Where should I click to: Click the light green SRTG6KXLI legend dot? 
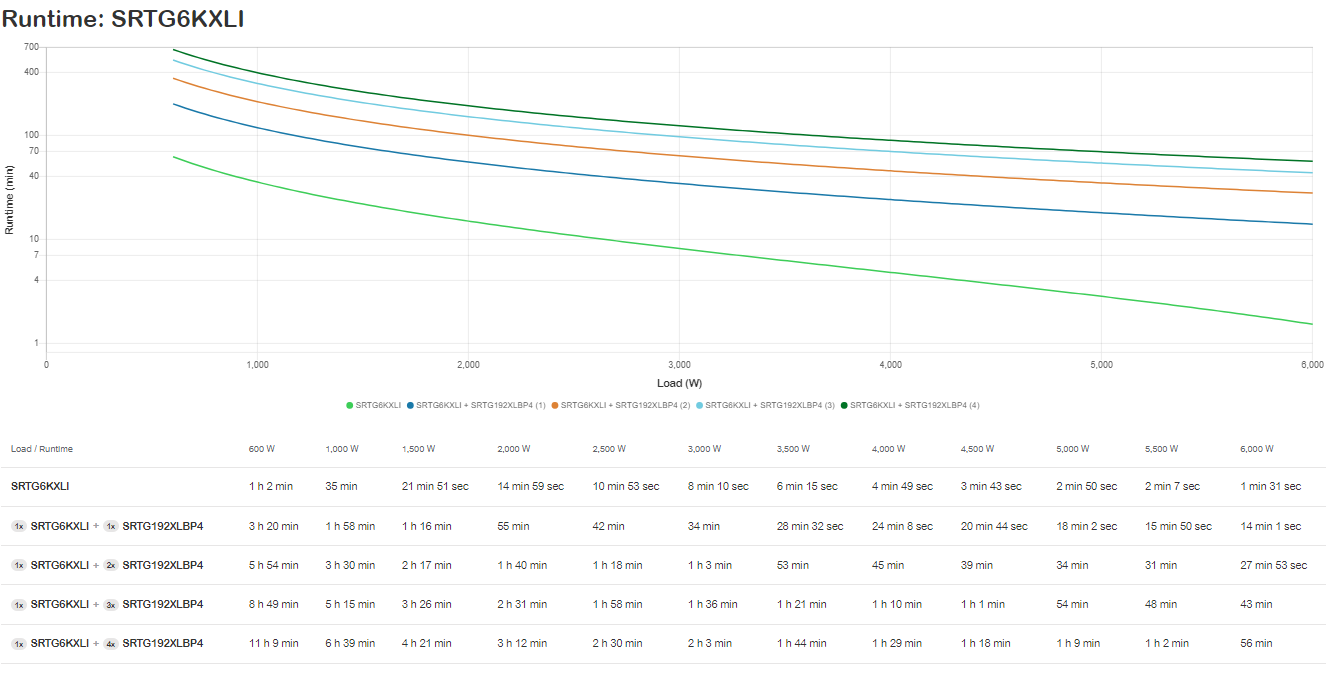(350, 405)
